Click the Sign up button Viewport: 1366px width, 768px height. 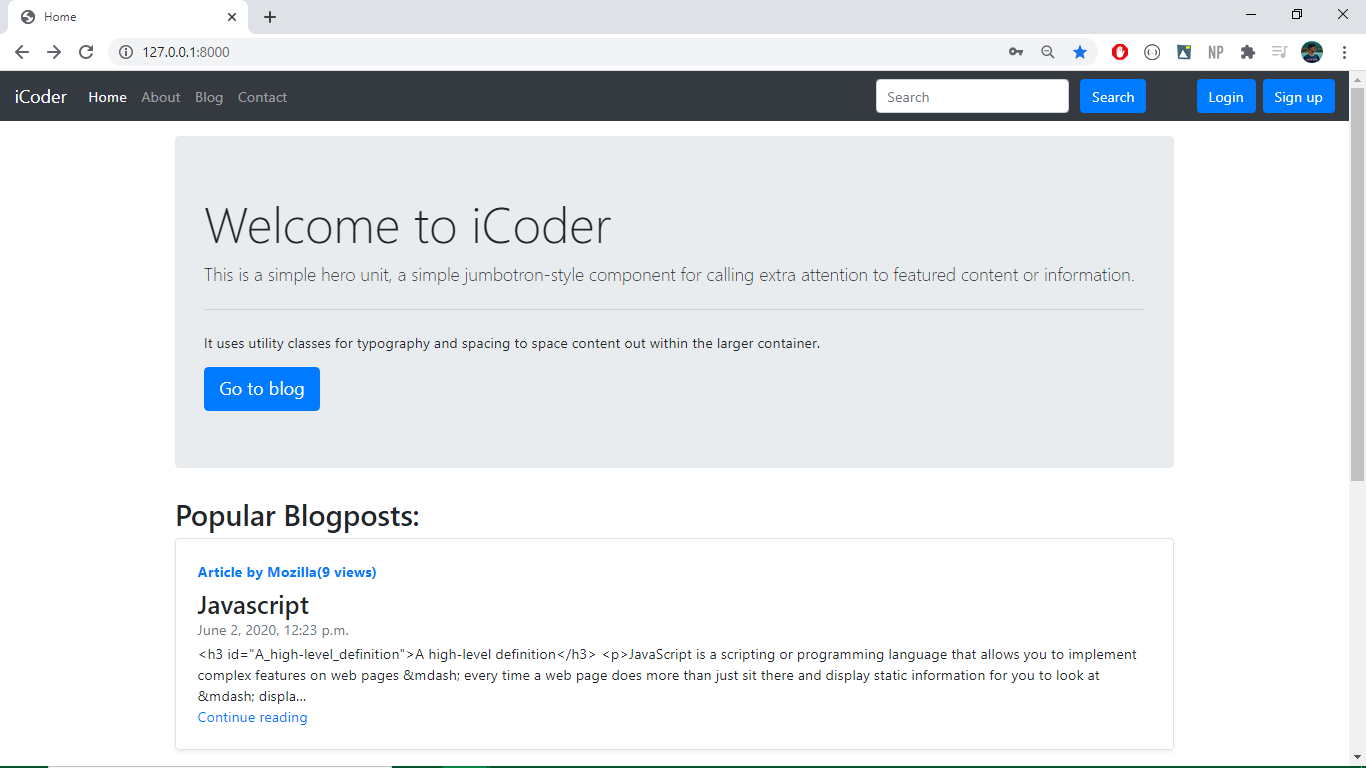click(x=1298, y=96)
